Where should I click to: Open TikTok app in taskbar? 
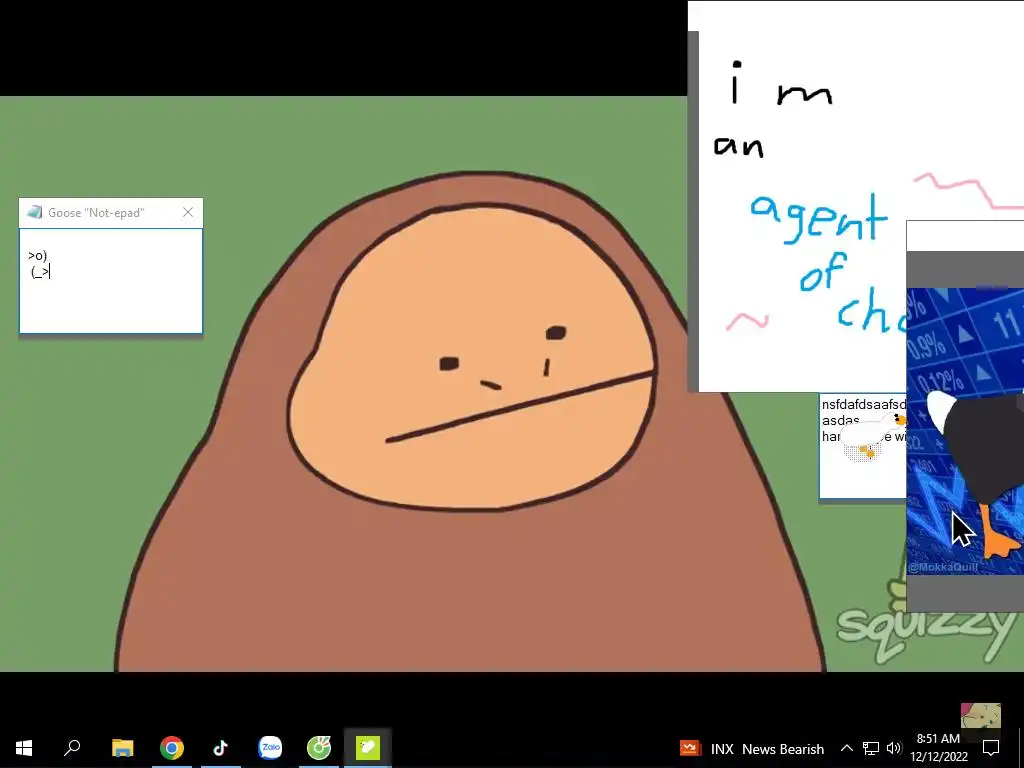[x=221, y=748]
